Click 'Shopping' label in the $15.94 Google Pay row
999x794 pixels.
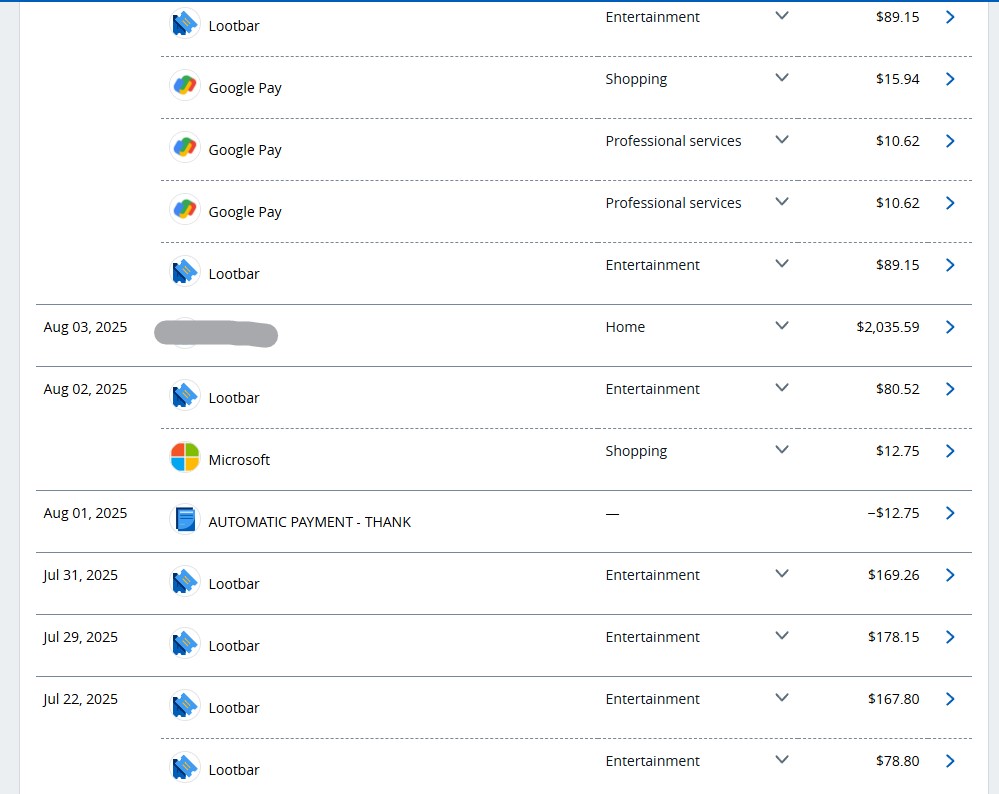pos(636,80)
